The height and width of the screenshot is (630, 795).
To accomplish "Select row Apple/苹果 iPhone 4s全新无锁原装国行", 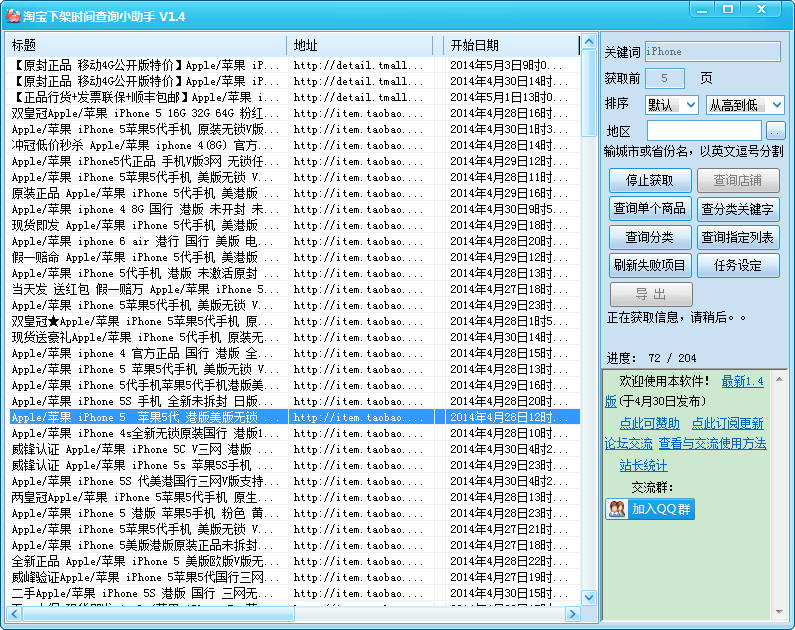I will (295, 433).
